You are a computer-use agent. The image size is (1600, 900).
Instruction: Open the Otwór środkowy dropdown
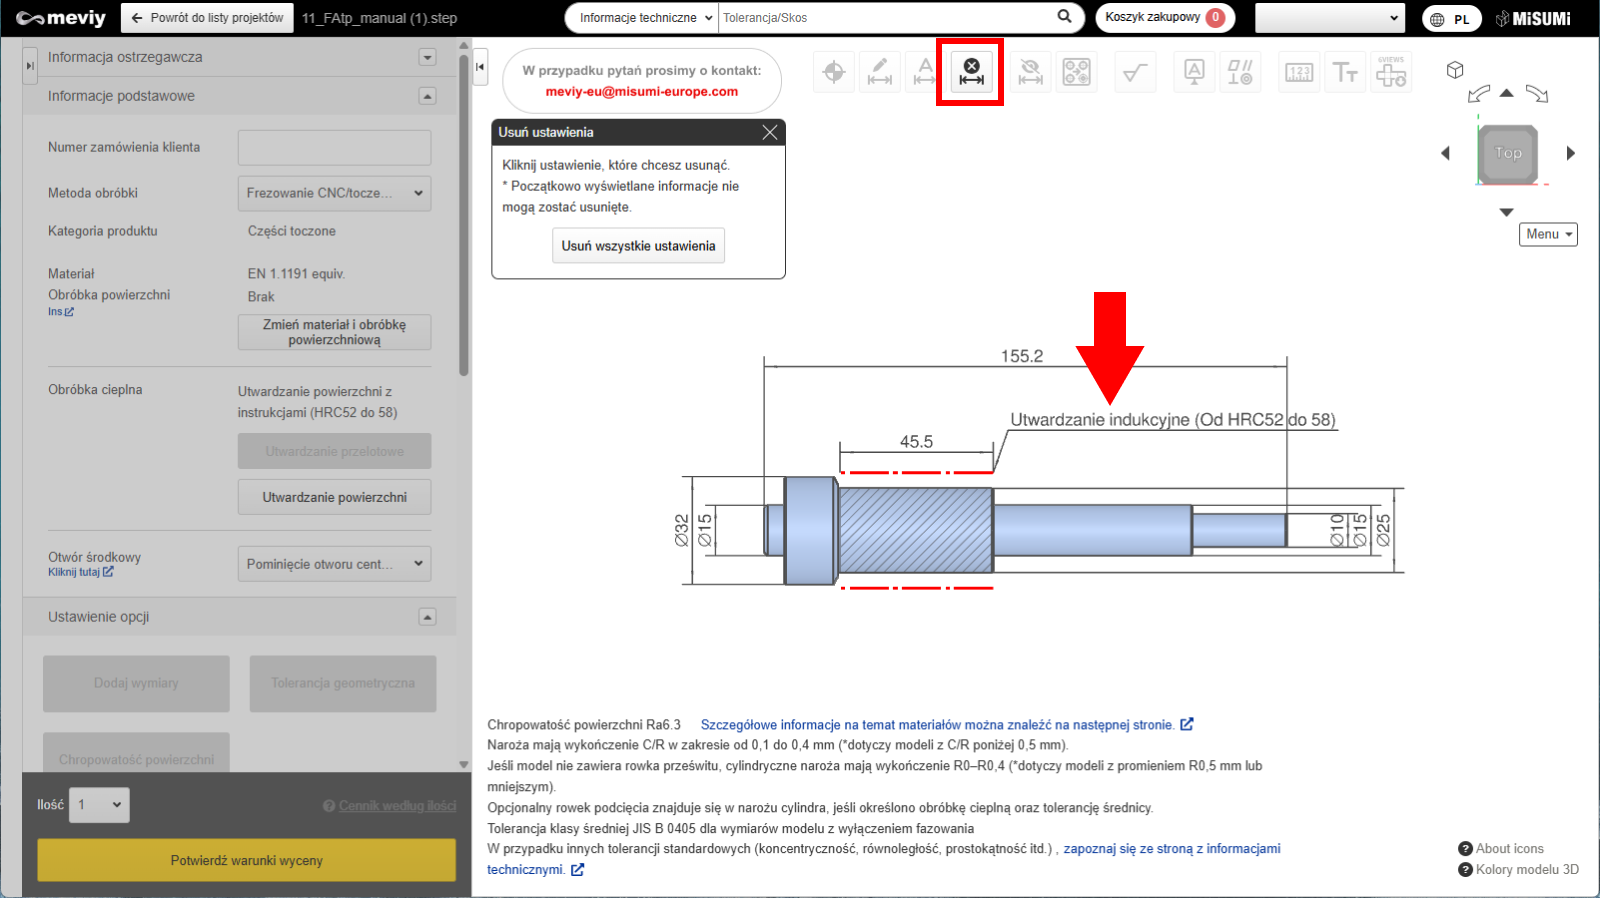(x=334, y=564)
